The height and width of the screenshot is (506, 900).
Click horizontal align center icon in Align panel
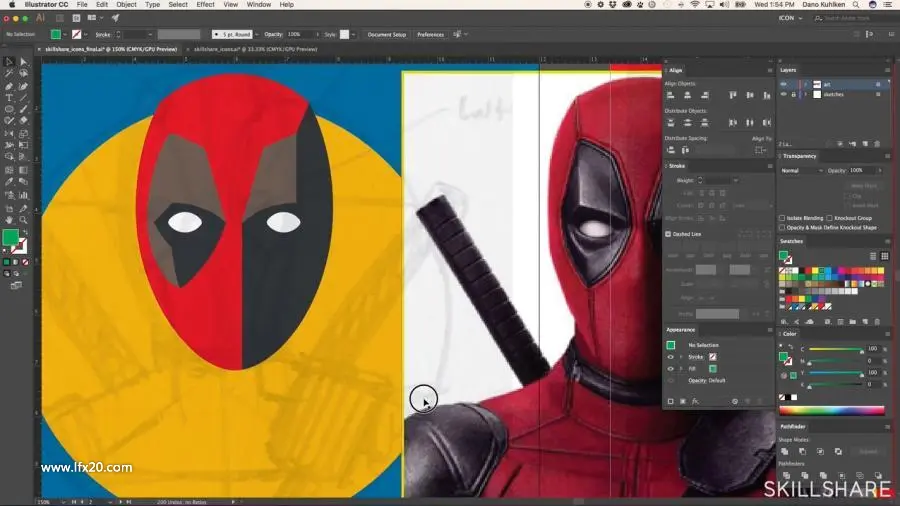point(688,95)
